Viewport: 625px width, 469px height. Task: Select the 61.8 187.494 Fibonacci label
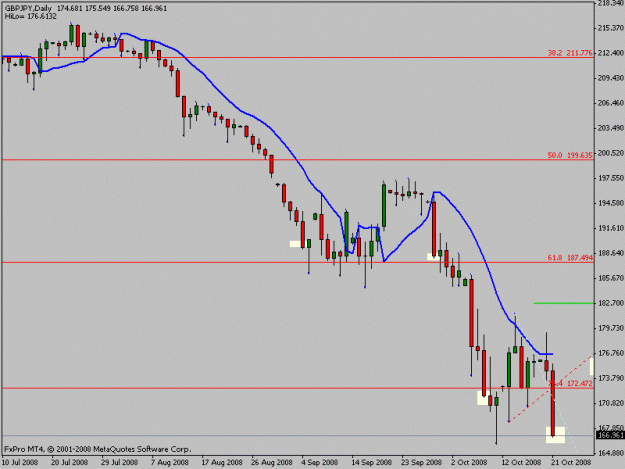(570, 258)
